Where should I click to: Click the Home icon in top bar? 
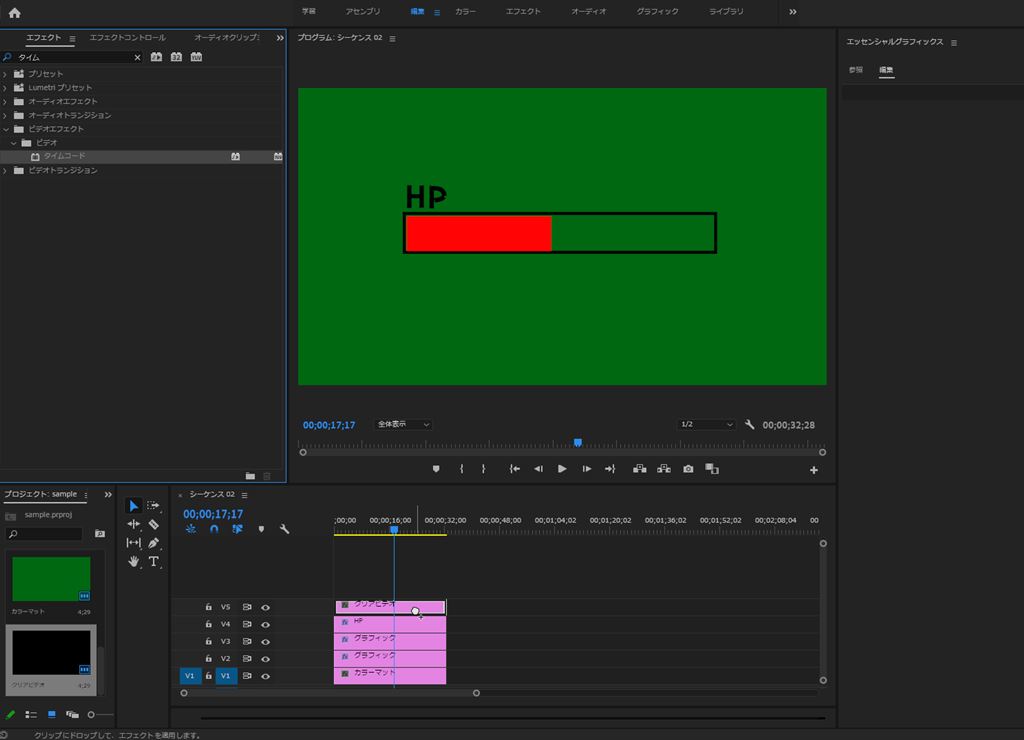click(x=14, y=12)
